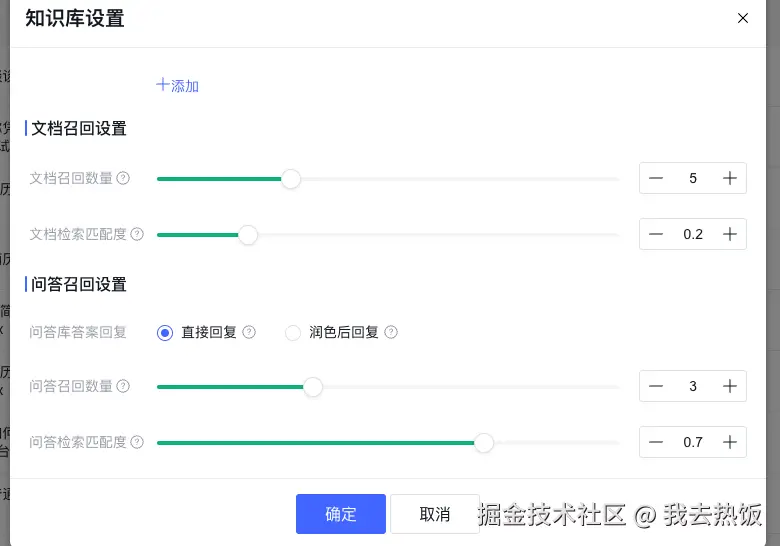Image resolution: width=780 pixels, height=546 pixels.
Task: Close the 知识库设置 dialog with X
Action: click(742, 18)
